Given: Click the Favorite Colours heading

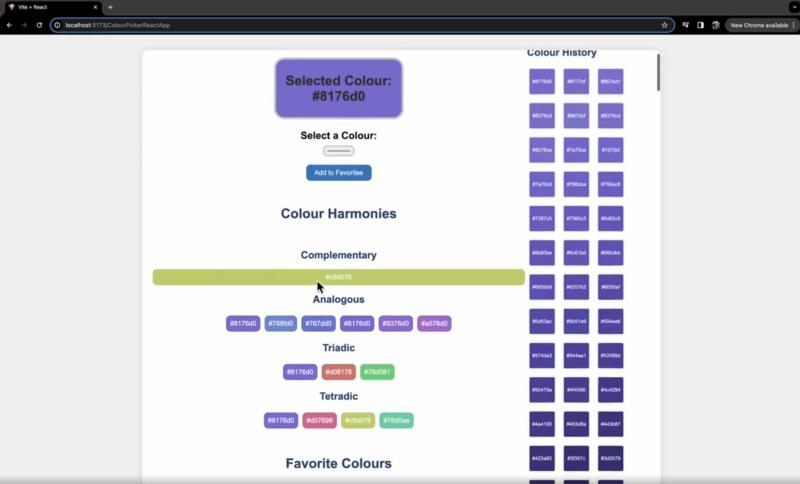Looking at the screenshot, I should tap(338, 464).
